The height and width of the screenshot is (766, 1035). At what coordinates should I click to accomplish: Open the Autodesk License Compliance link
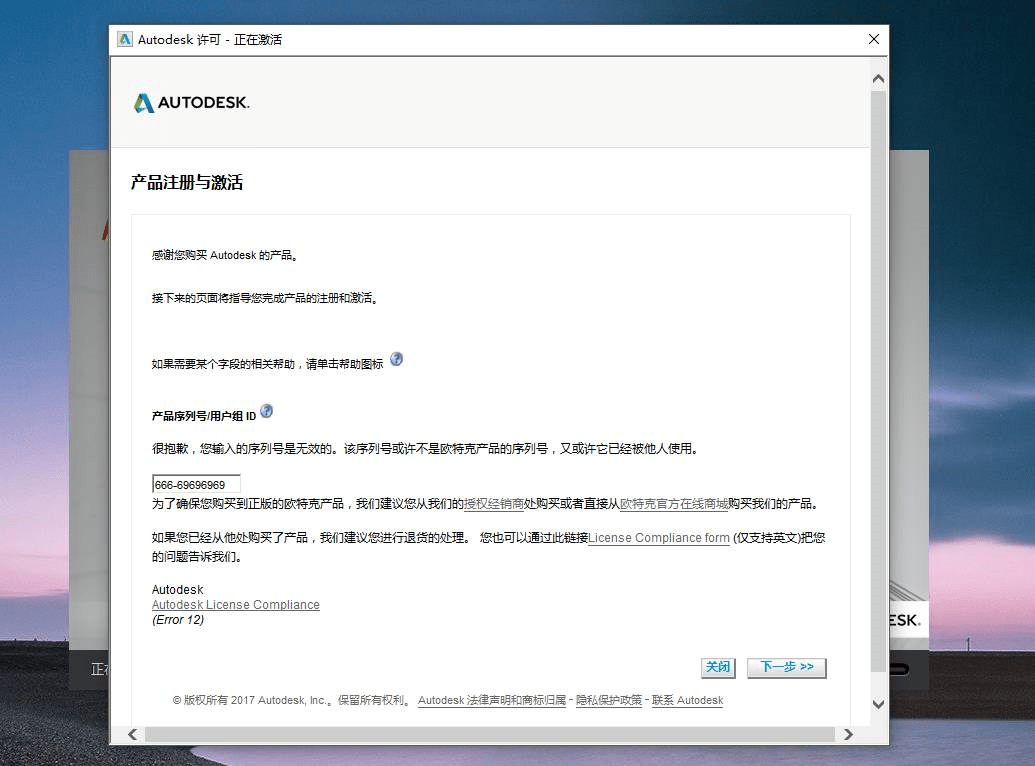click(x=235, y=604)
